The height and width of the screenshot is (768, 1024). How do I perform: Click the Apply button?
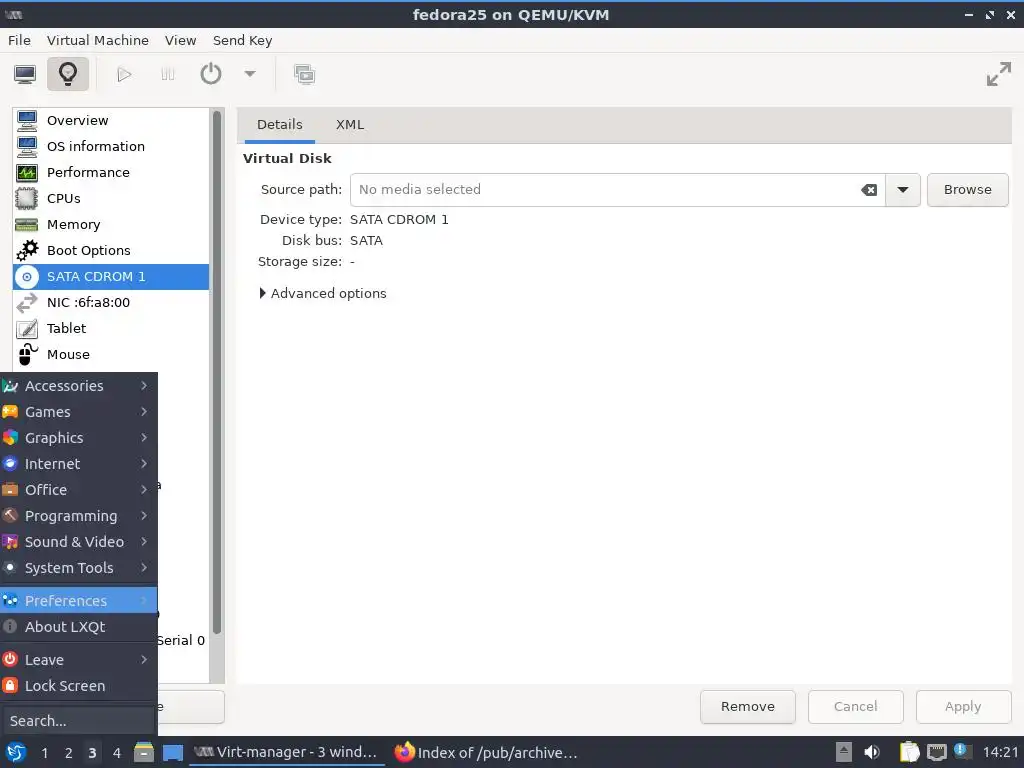click(963, 707)
